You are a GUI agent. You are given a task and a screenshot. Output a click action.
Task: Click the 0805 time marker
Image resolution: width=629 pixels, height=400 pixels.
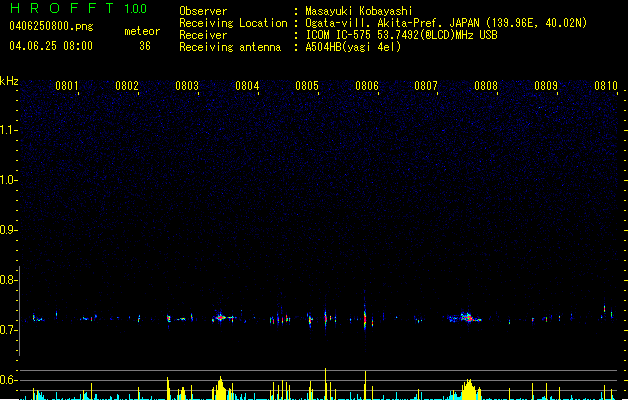click(307, 86)
